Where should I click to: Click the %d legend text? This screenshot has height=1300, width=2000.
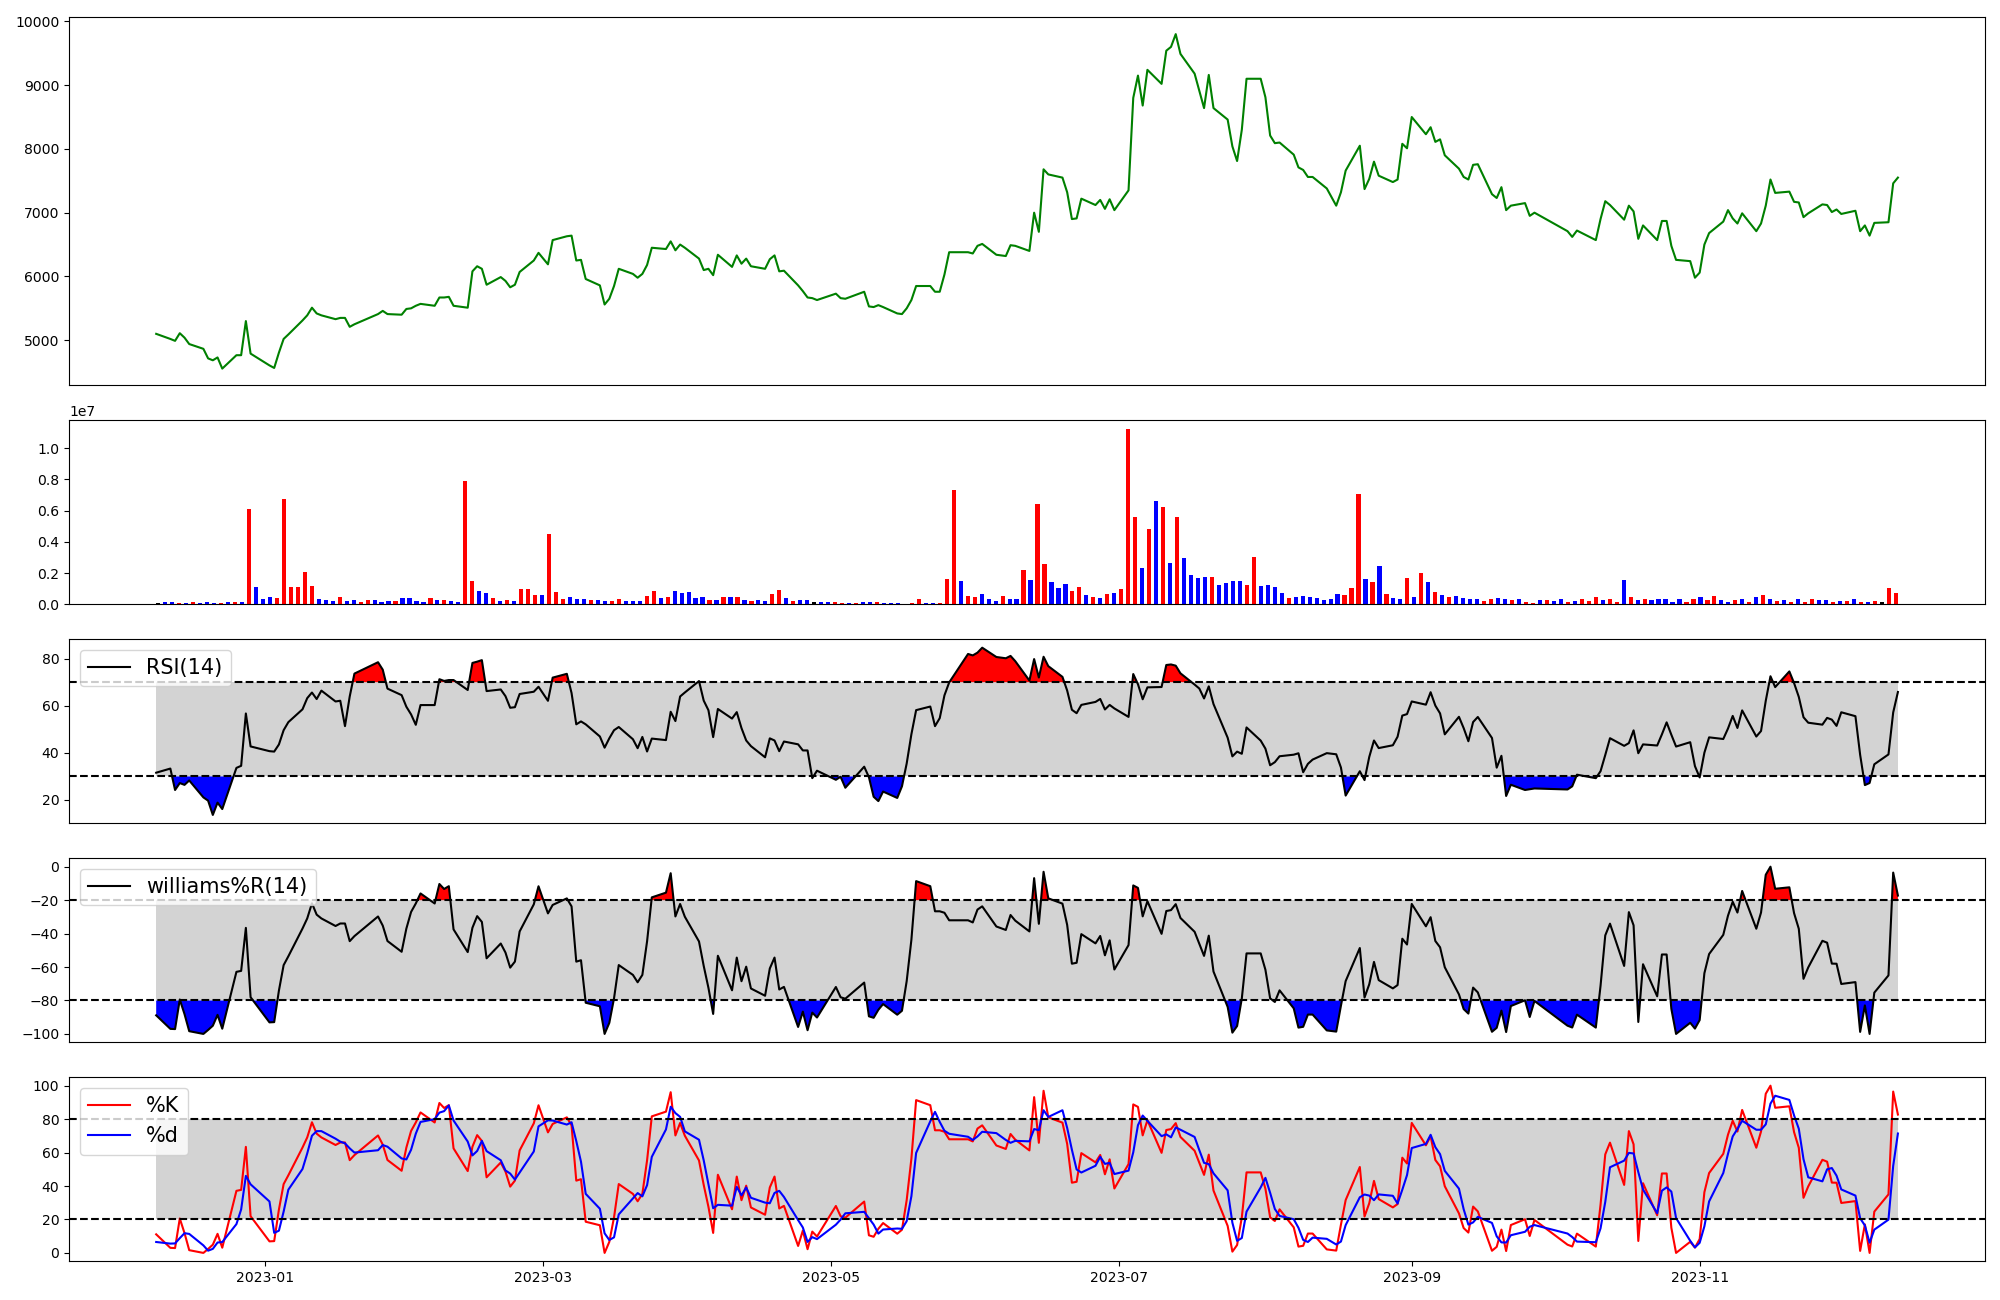click(x=162, y=1135)
